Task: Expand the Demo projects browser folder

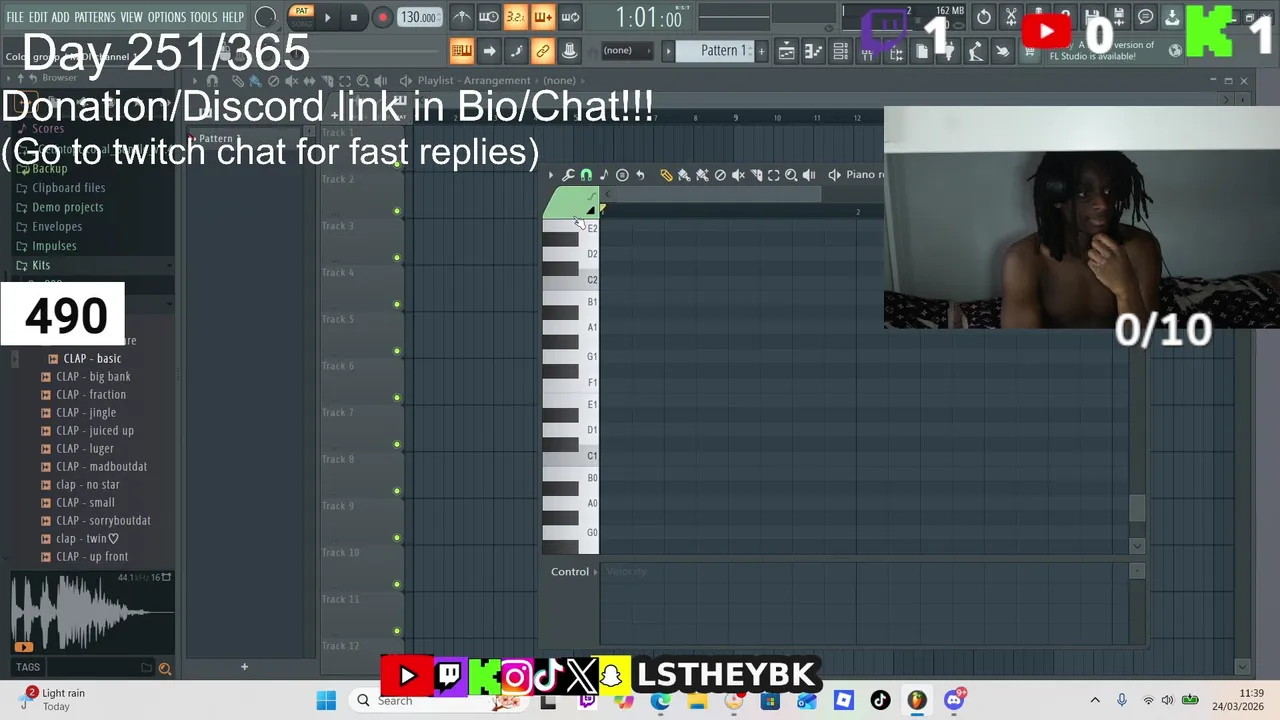Action: (x=67, y=207)
